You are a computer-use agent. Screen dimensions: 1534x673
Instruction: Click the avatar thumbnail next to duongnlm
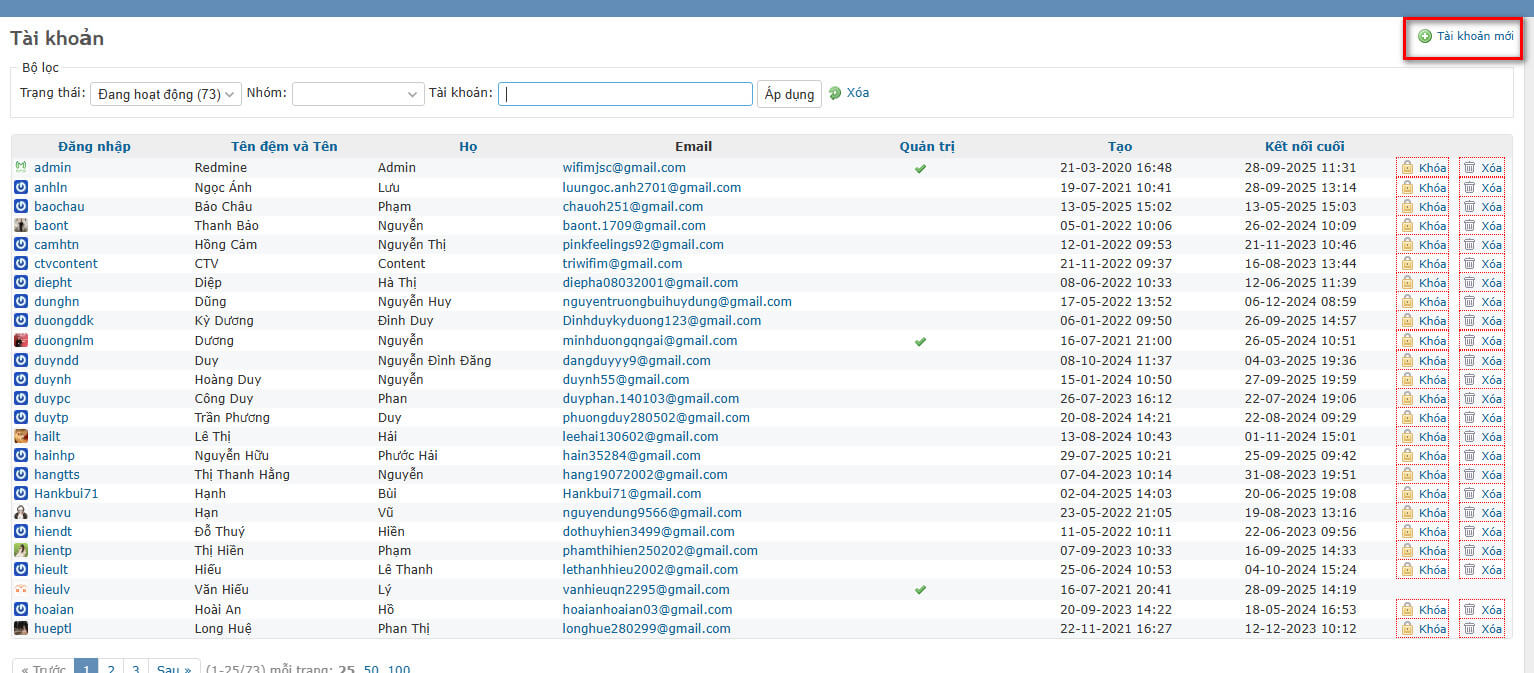click(x=21, y=340)
